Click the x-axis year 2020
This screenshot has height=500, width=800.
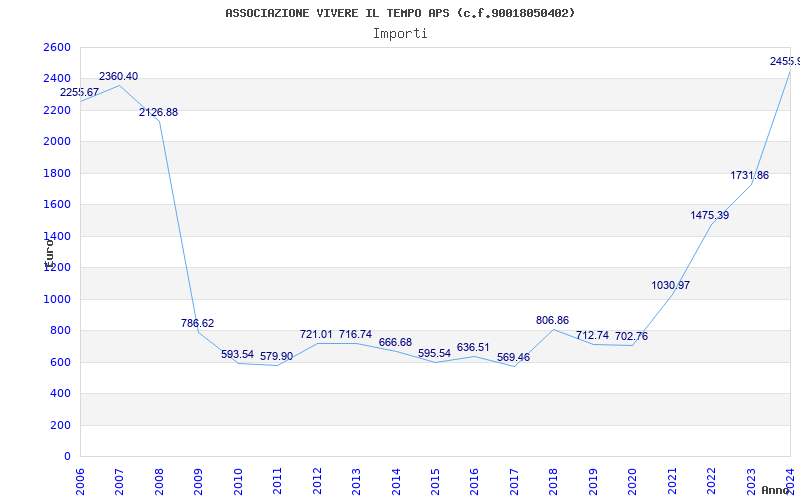pyautogui.click(x=633, y=482)
